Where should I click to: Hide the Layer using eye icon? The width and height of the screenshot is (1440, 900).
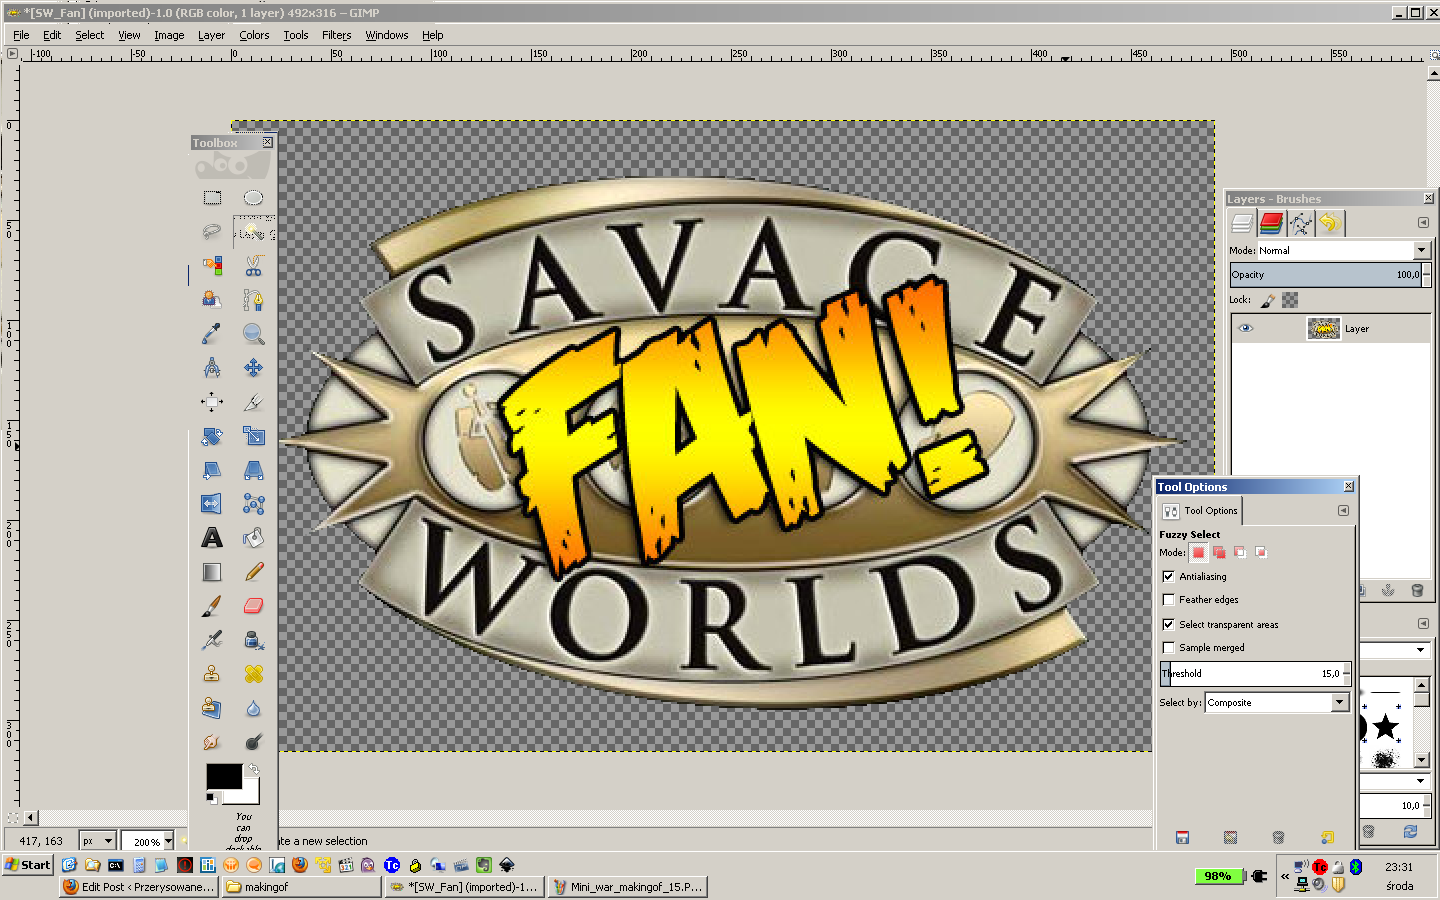[x=1245, y=328]
